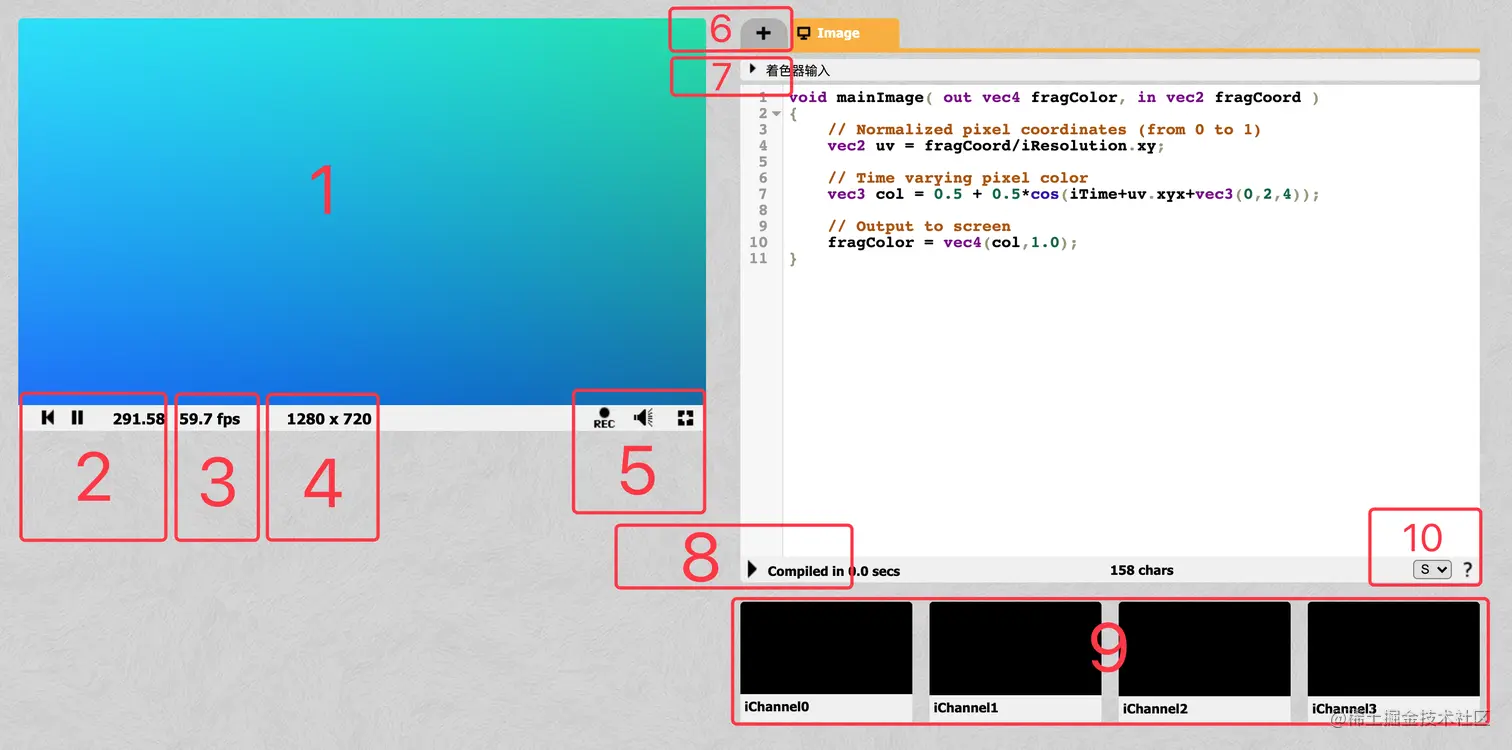This screenshot has width=1512, height=750.
Task: Click the 59.7 fps readout
Action: click(x=210, y=419)
